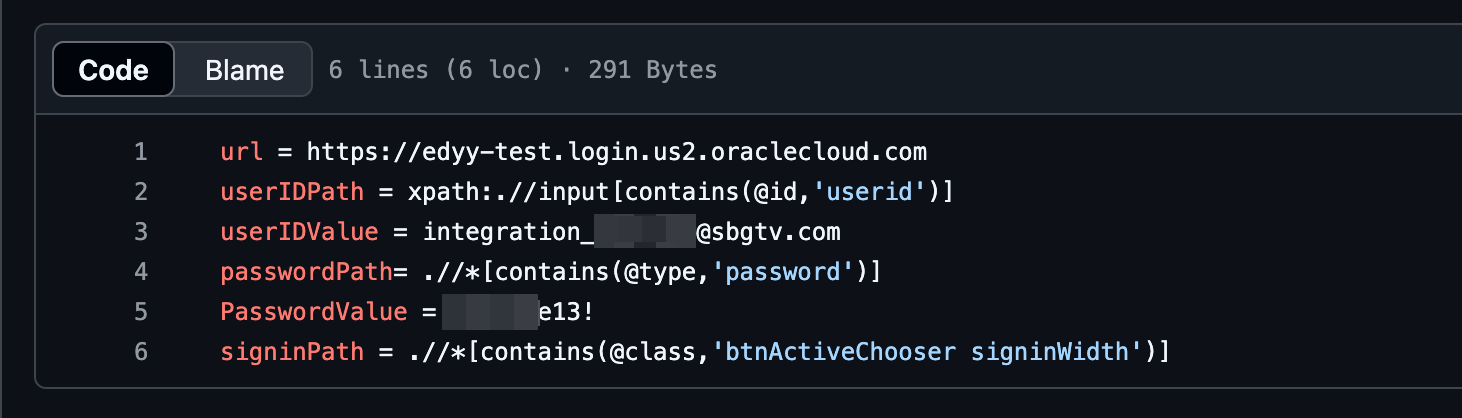The image size is (1462, 418).
Task: Click the oraclecloud.com URL value
Action: click(617, 153)
